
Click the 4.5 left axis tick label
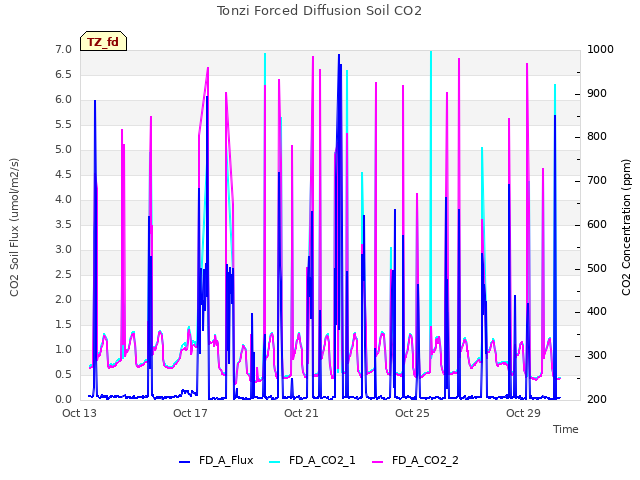click(x=64, y=175)
